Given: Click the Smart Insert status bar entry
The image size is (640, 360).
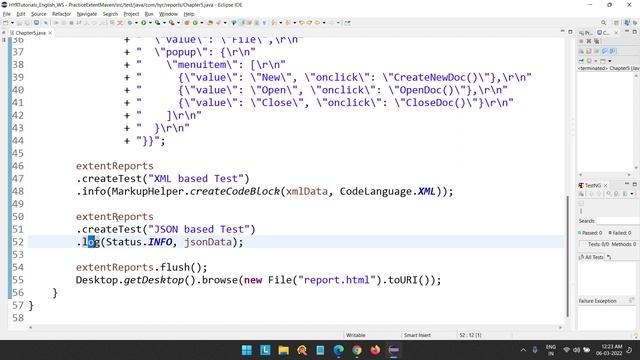Looking at the screenshot, I should [x=417, y=335].
